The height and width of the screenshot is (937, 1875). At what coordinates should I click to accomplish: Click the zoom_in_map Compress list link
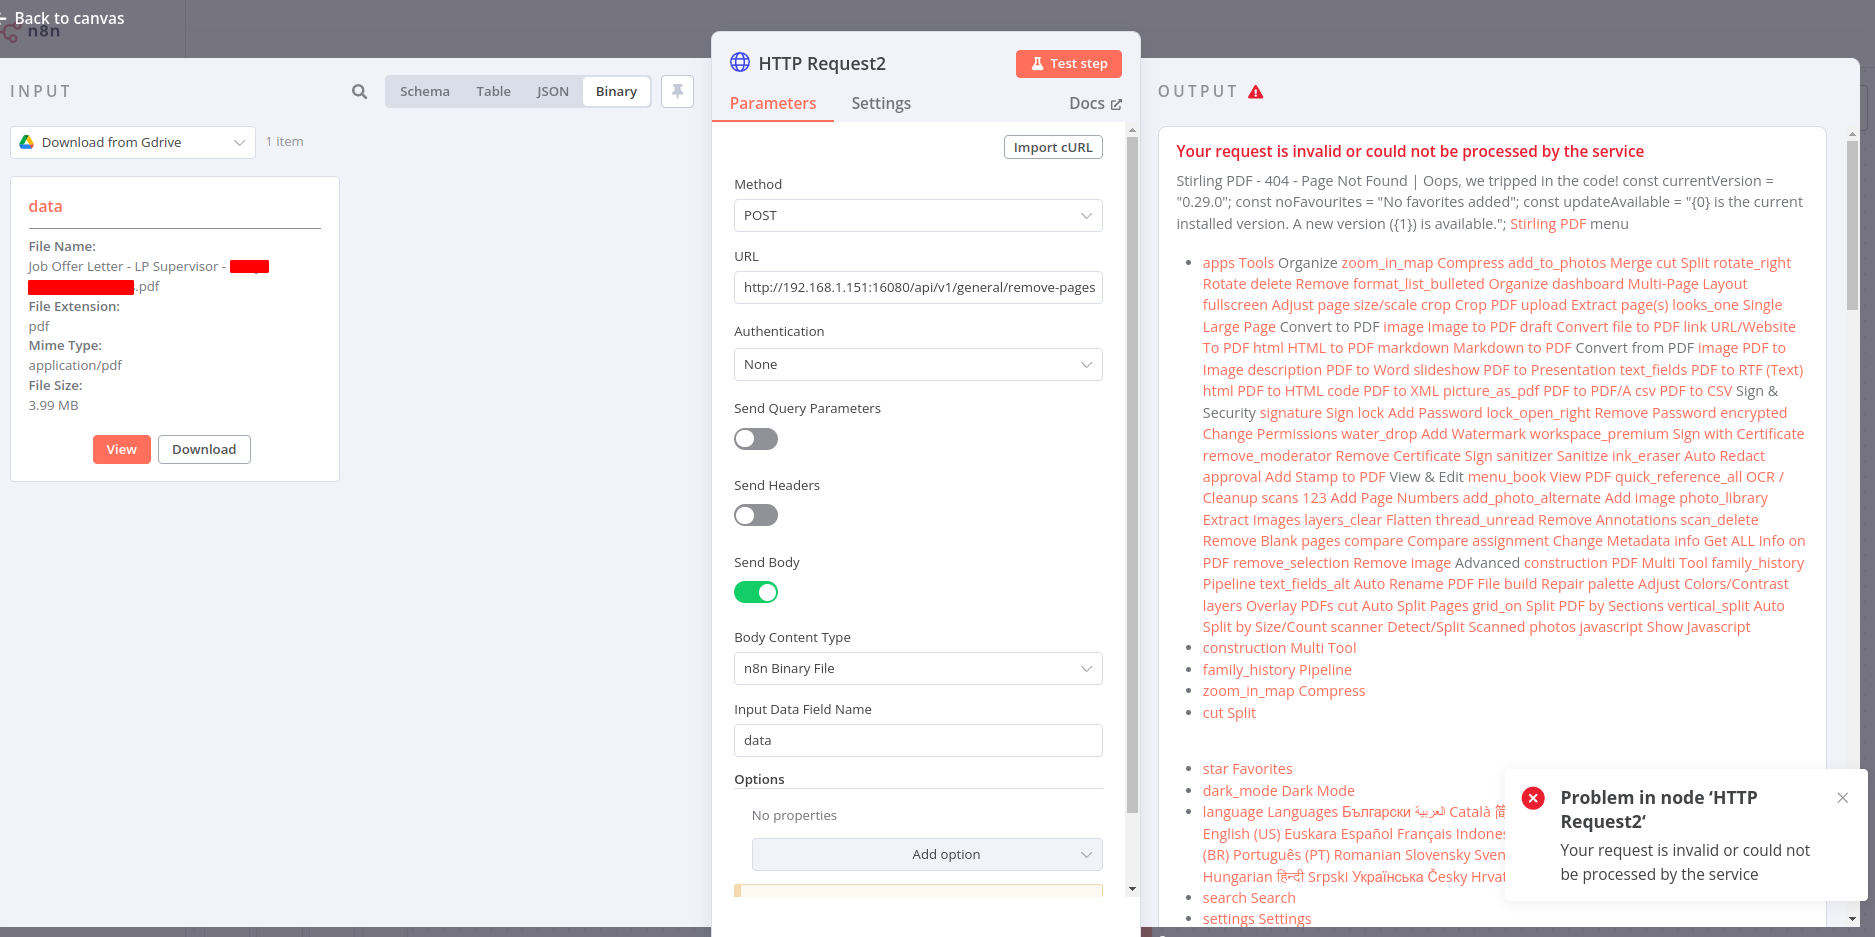(1284, 691)
